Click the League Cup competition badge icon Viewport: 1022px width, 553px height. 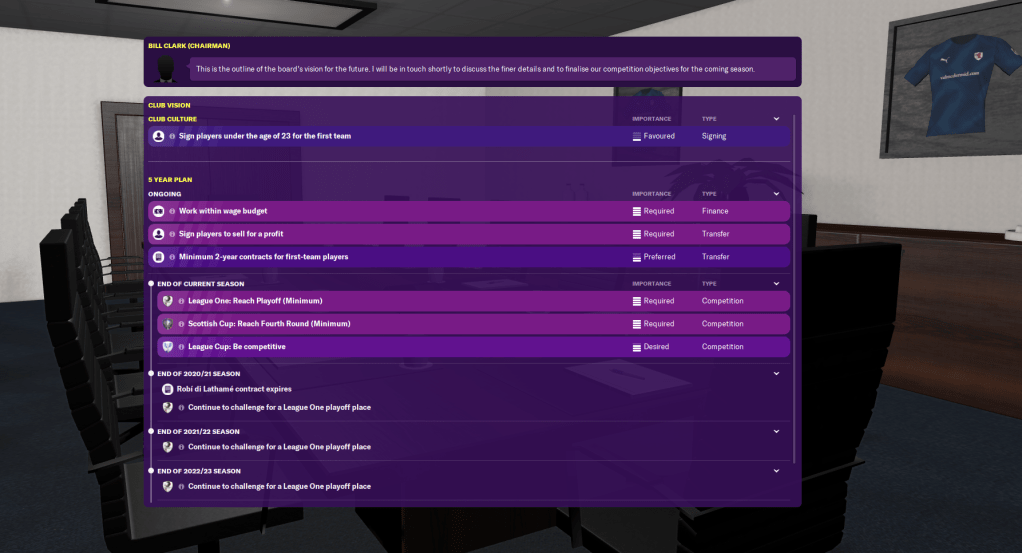click(167, 347)
